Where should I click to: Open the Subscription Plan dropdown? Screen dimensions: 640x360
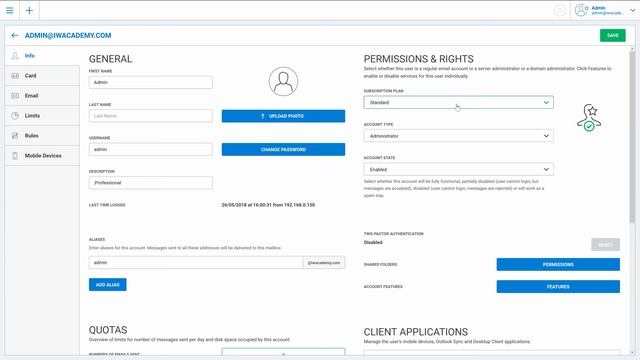pyautogui.click(x=458, y=102)
